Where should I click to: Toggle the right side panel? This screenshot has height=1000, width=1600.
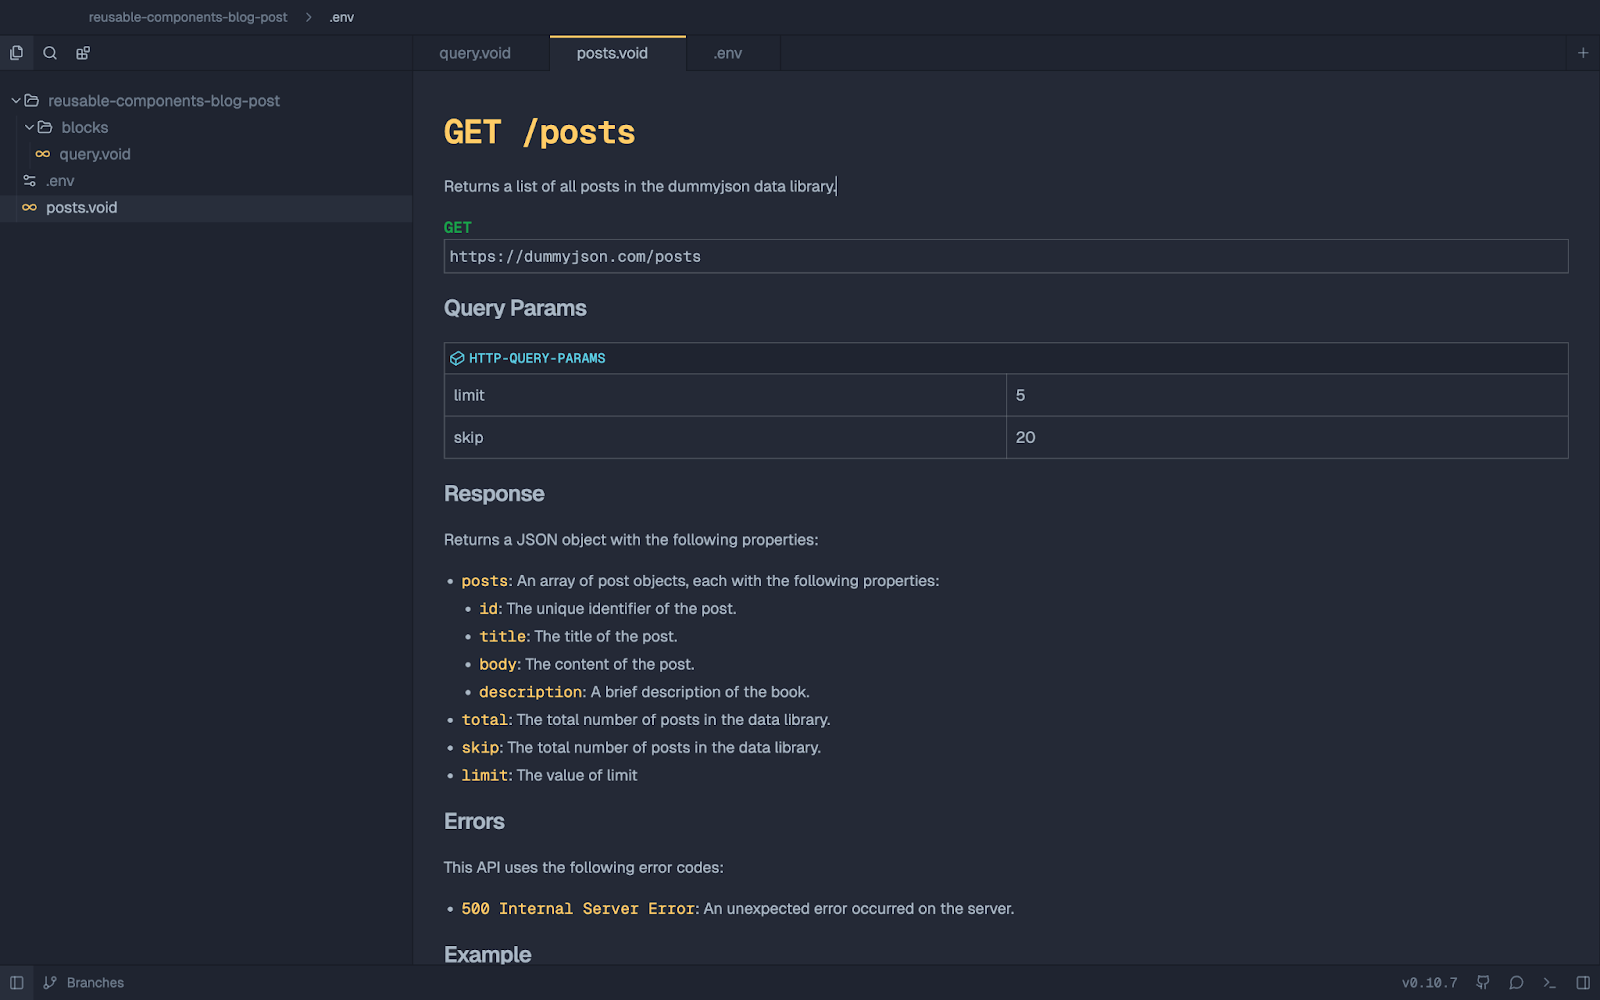tap(1582, 983)
